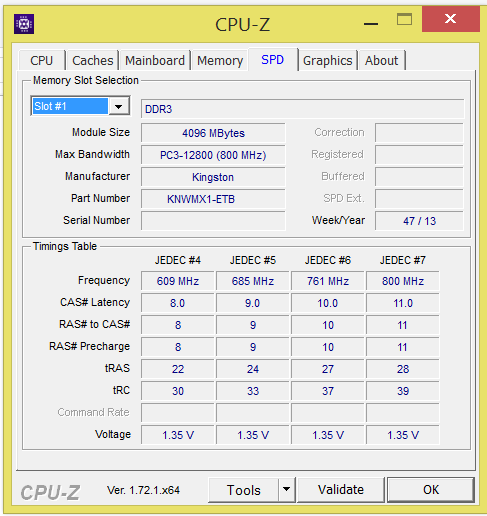Click the 4096 MBytes module size value
Screen dimensions: 487x516
(x=213, y=133)
